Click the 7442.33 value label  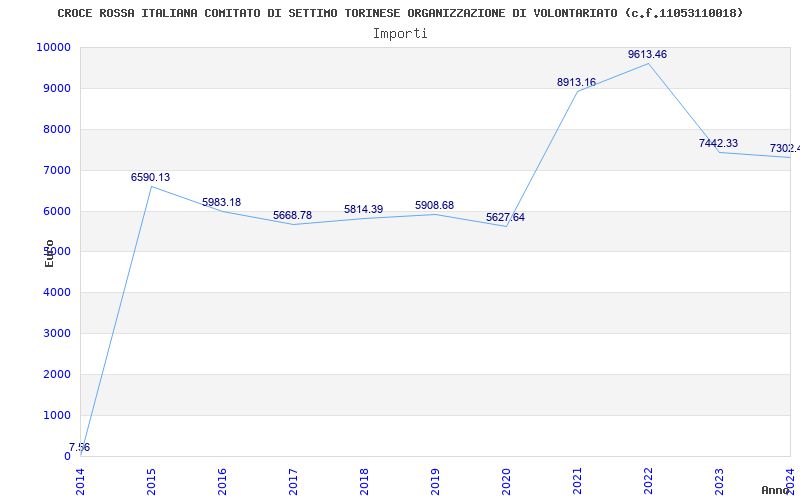pyautogui.click(x=718, y=144)
